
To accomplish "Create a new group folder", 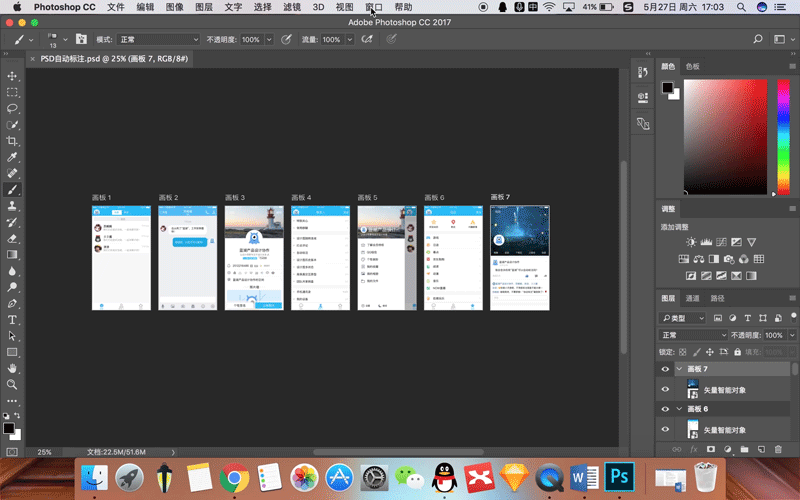I will [744, 449].
